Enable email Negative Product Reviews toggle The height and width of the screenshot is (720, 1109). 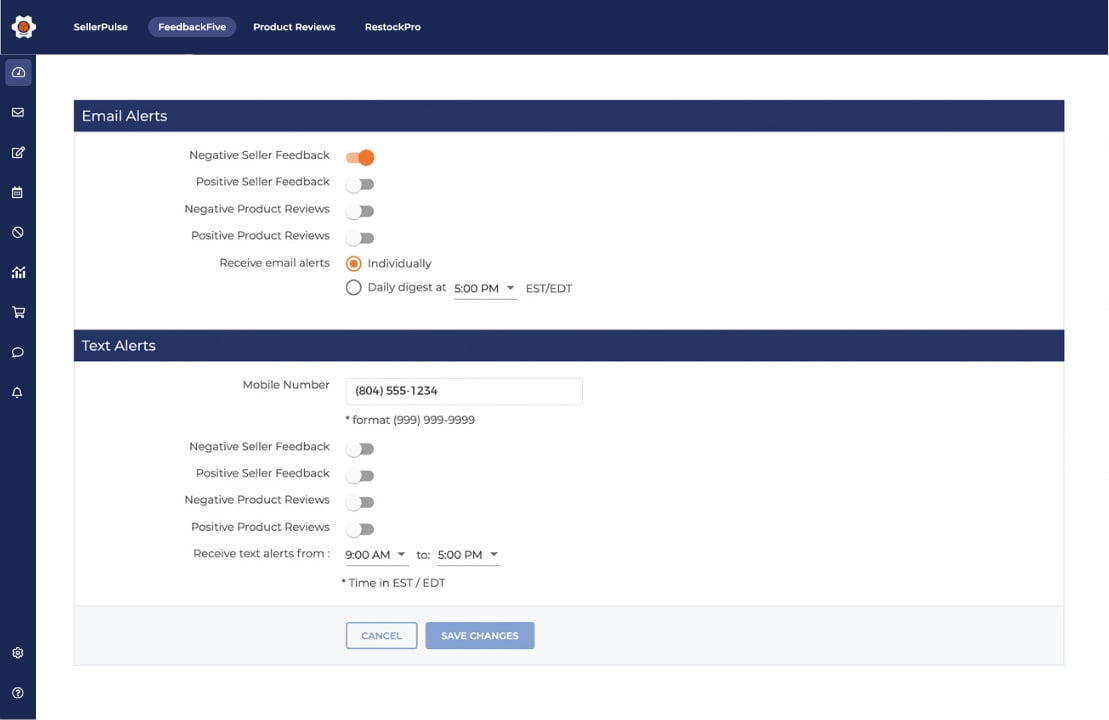(360, 211)
